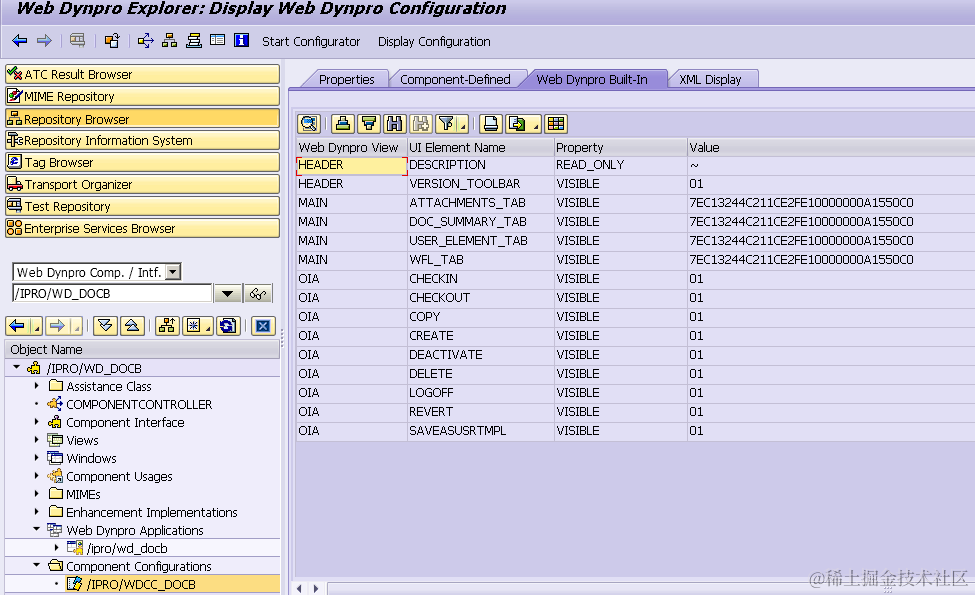Click the Find binoculars icon
The width and height of the screenshot is (975, 595).
pyautogui.click(x=395, y=124)
